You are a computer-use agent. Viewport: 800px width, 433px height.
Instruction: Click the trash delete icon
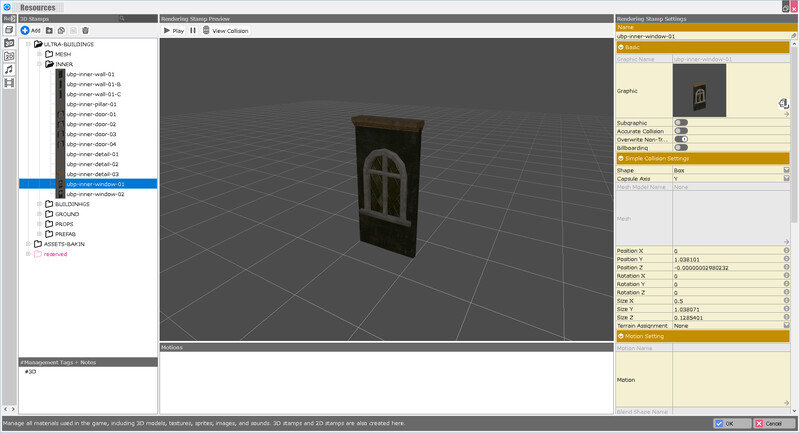point(85,31)
